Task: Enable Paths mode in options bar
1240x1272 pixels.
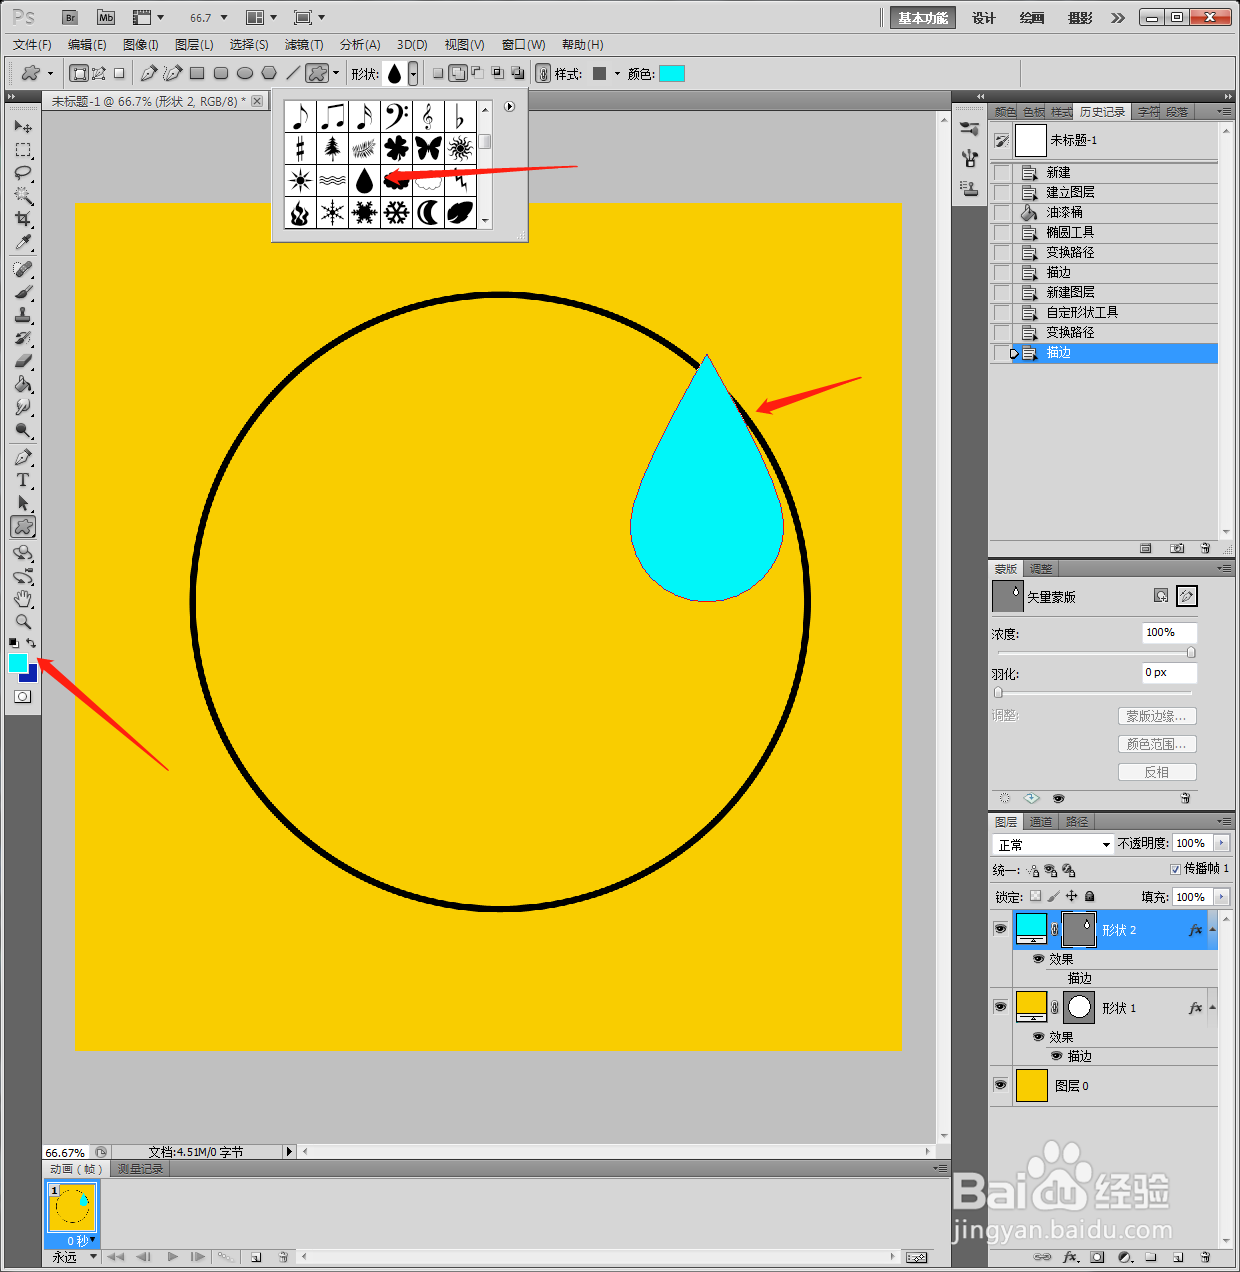Action: pos(99,73)
